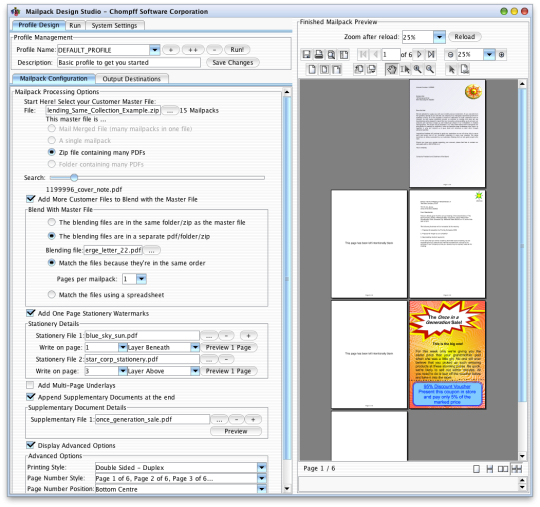Go to next page in preview
The width and height of the screenshot is (540, 507).
(419, 54)
